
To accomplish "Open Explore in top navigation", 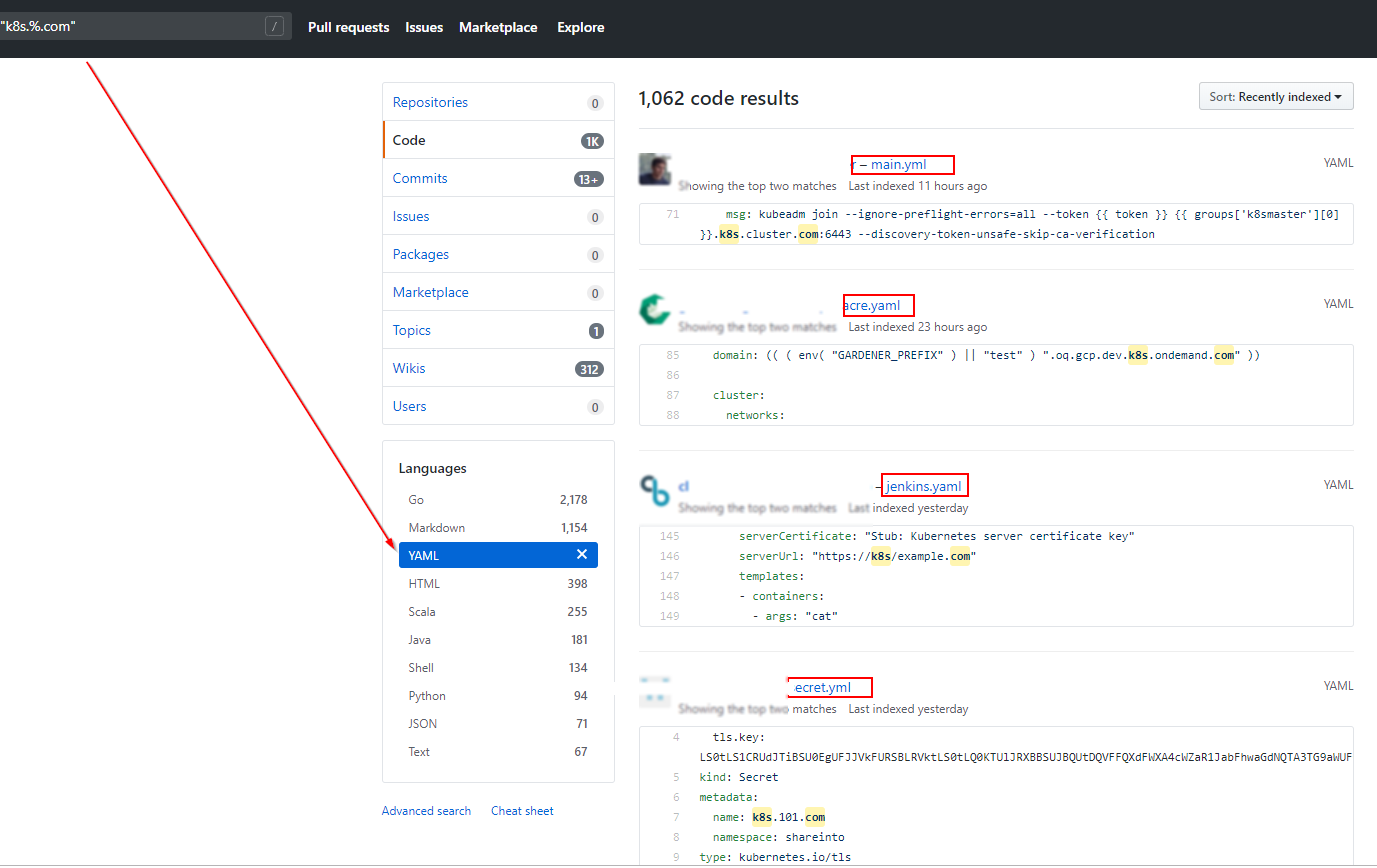I will tap(581, 27).
